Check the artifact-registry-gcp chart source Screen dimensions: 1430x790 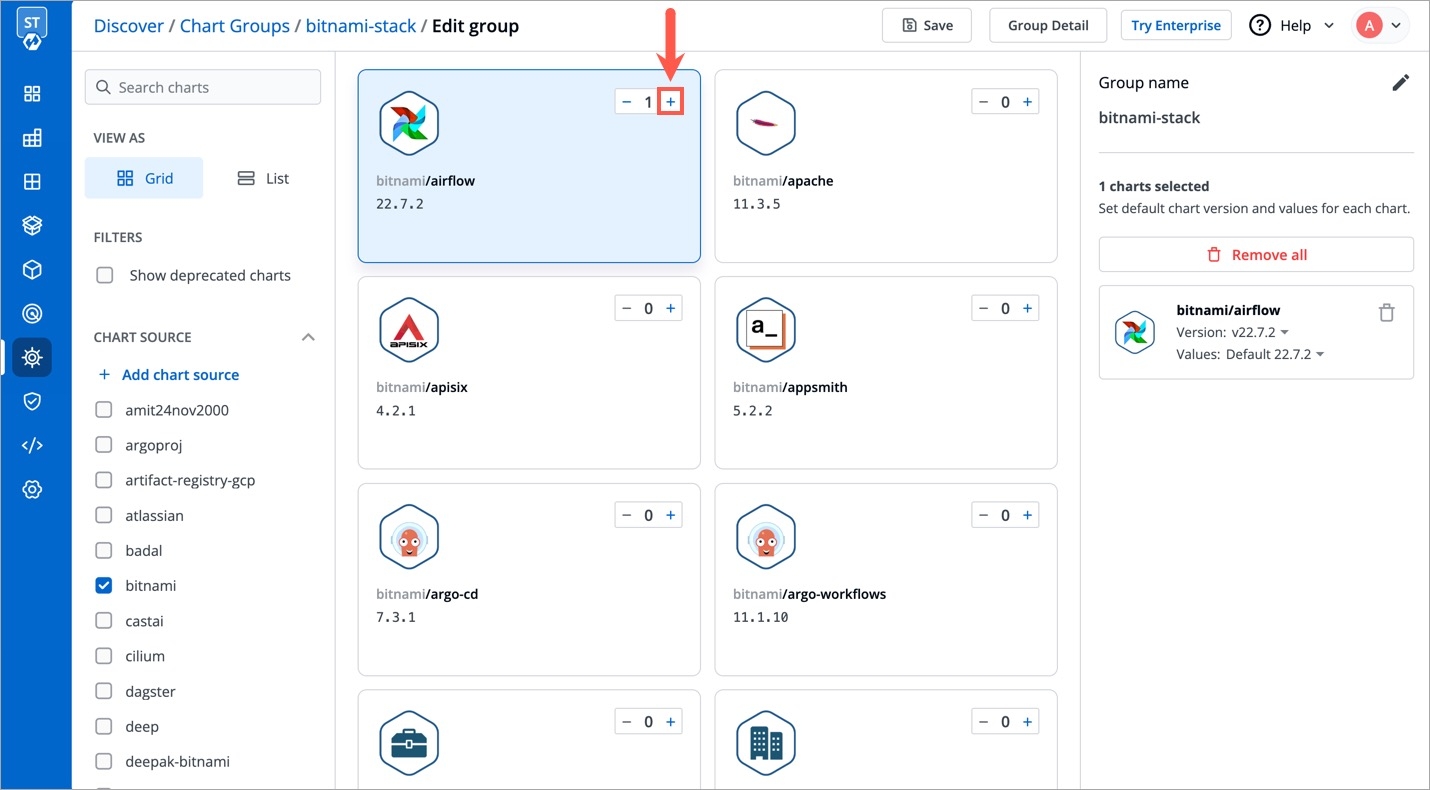tap(104, 480)
